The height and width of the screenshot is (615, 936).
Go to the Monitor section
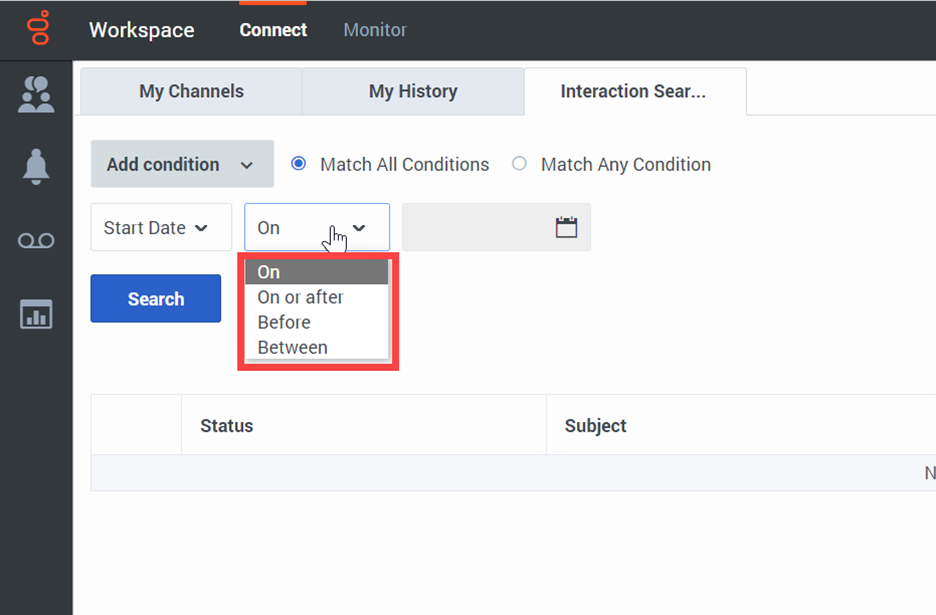(375, 30)
